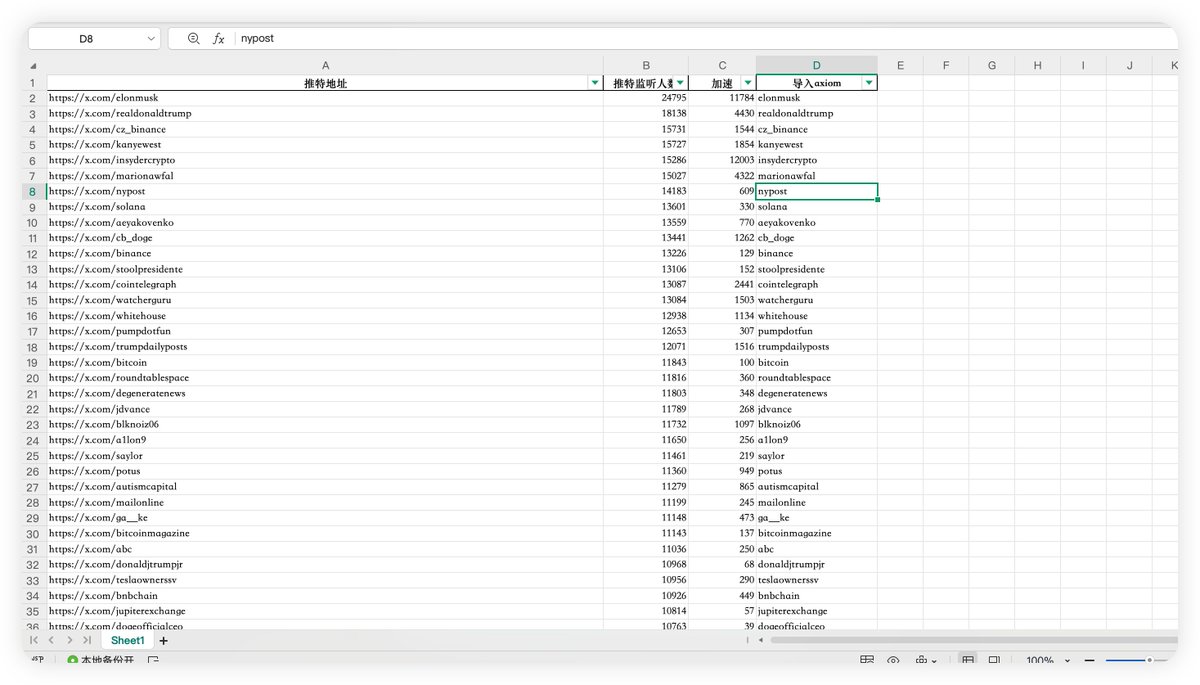Click cell https://x.com/bitcoinmagazine
Viewport: 1200px width, 685px height.
325,533
